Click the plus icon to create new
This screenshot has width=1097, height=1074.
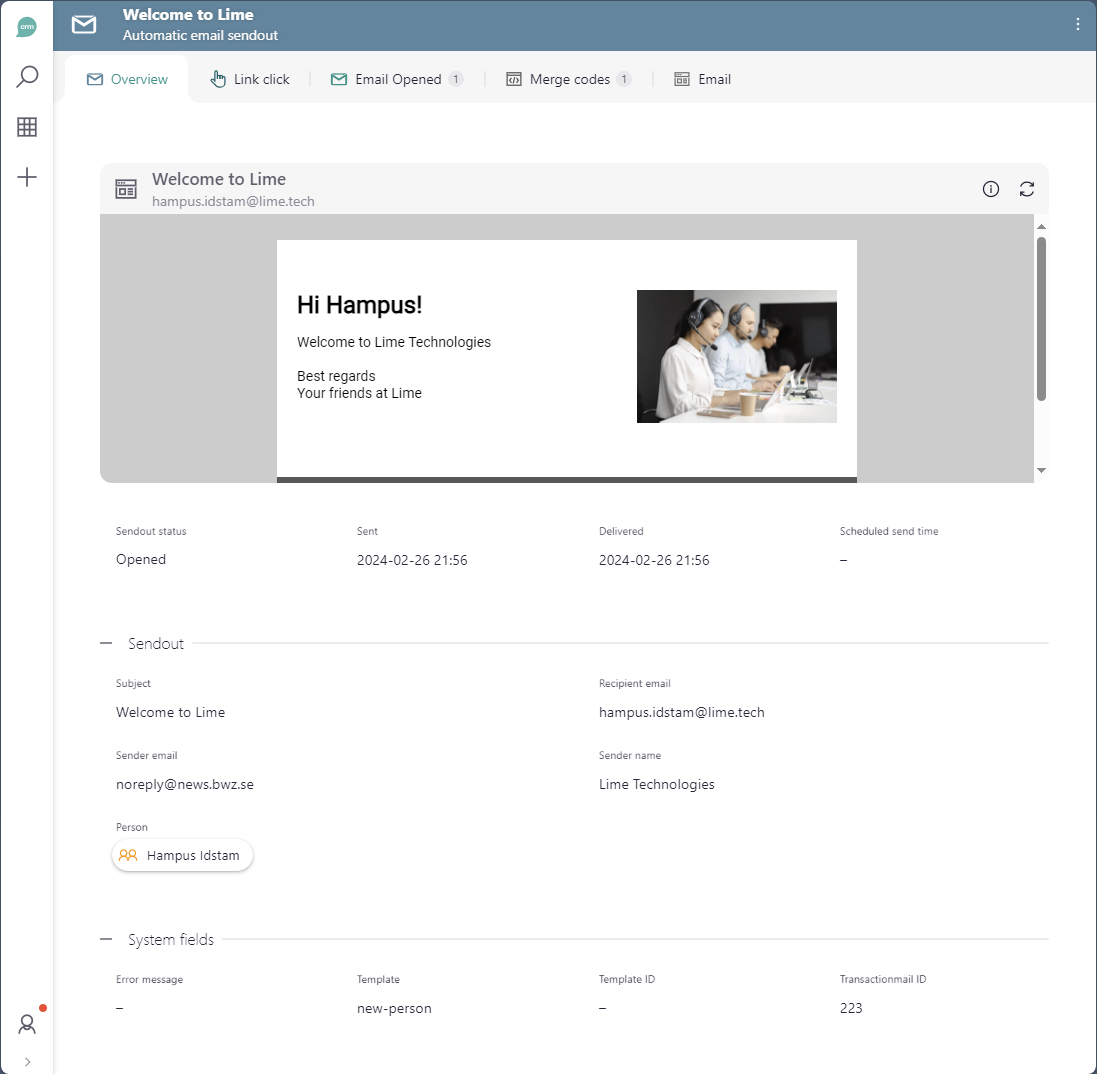(x=27, y=177)
